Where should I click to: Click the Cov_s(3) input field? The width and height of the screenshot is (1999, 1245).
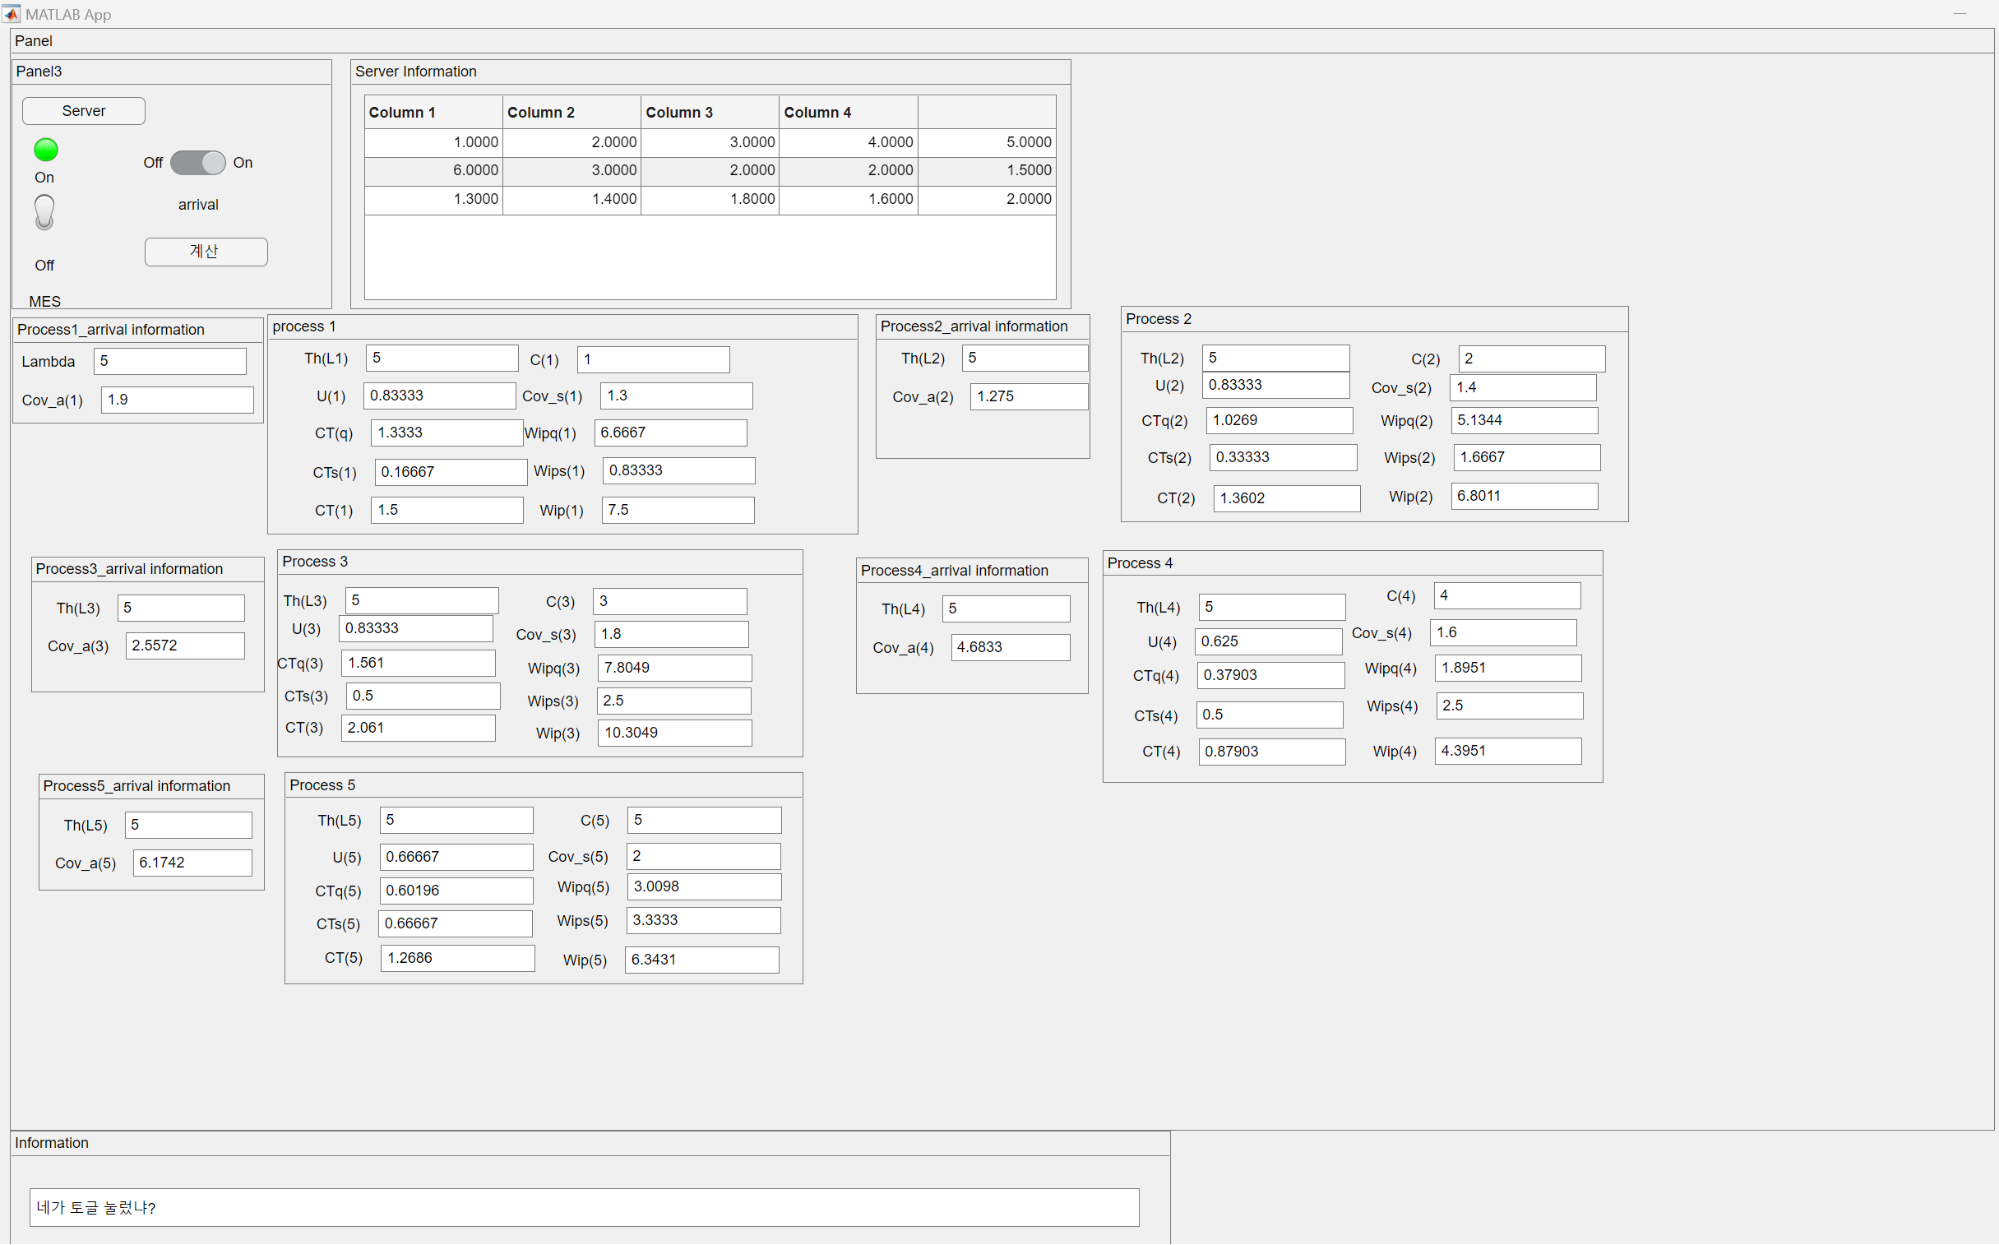(x=672, y=635)
